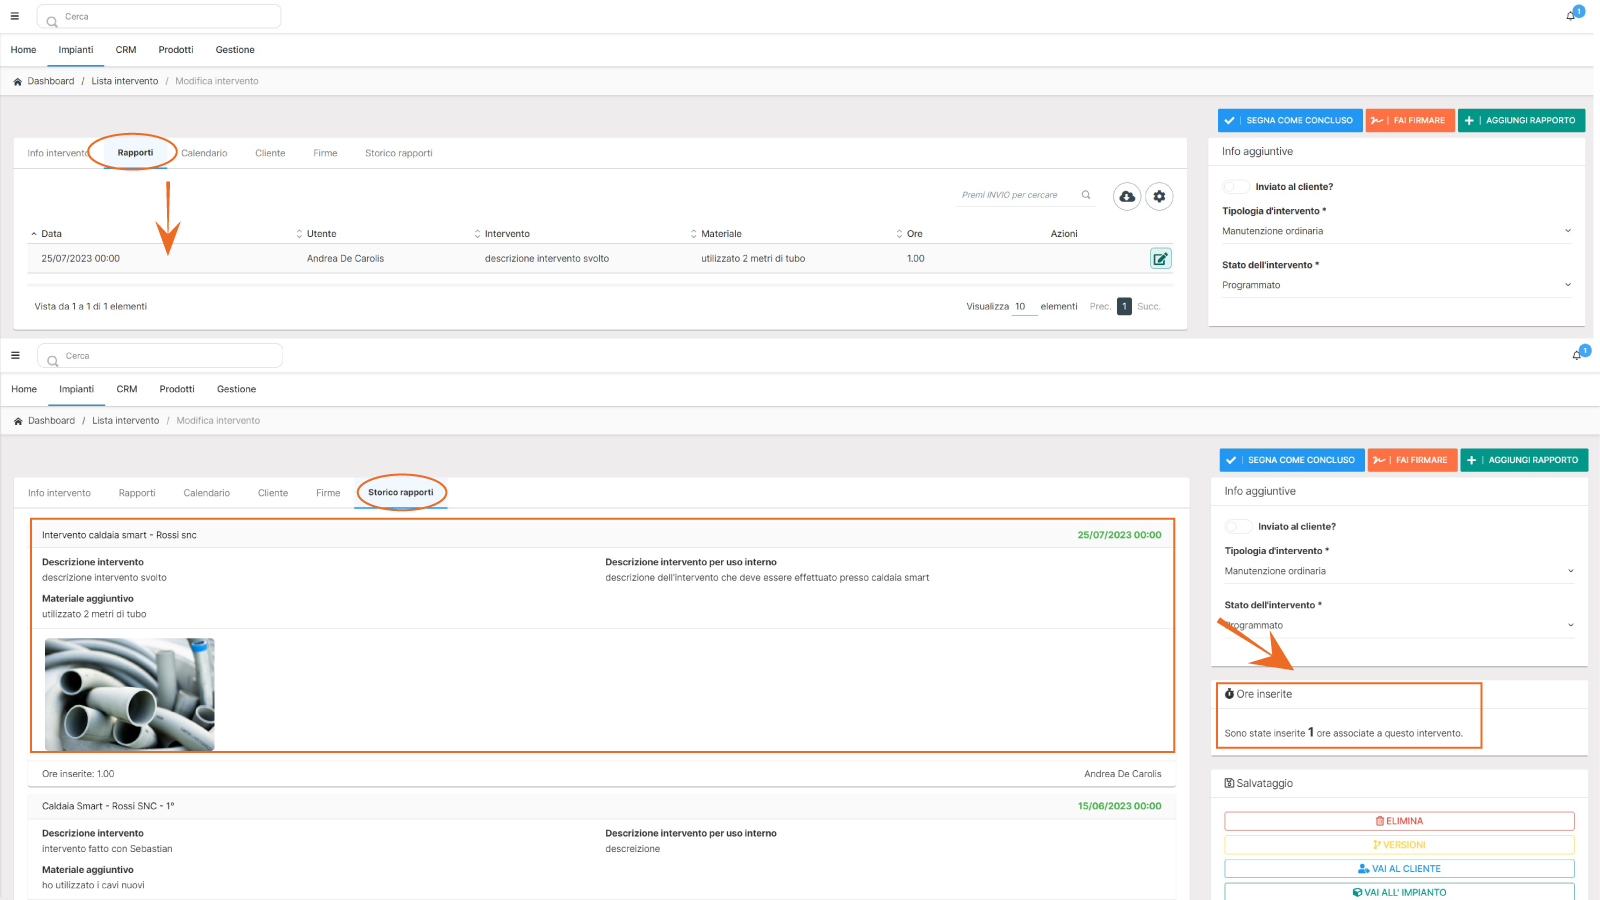Open the 'Programmato' dropdown above Ore inserite
Viewport: 1600px width, 900px height.
pyautogui.click(x=1398, y=626)
